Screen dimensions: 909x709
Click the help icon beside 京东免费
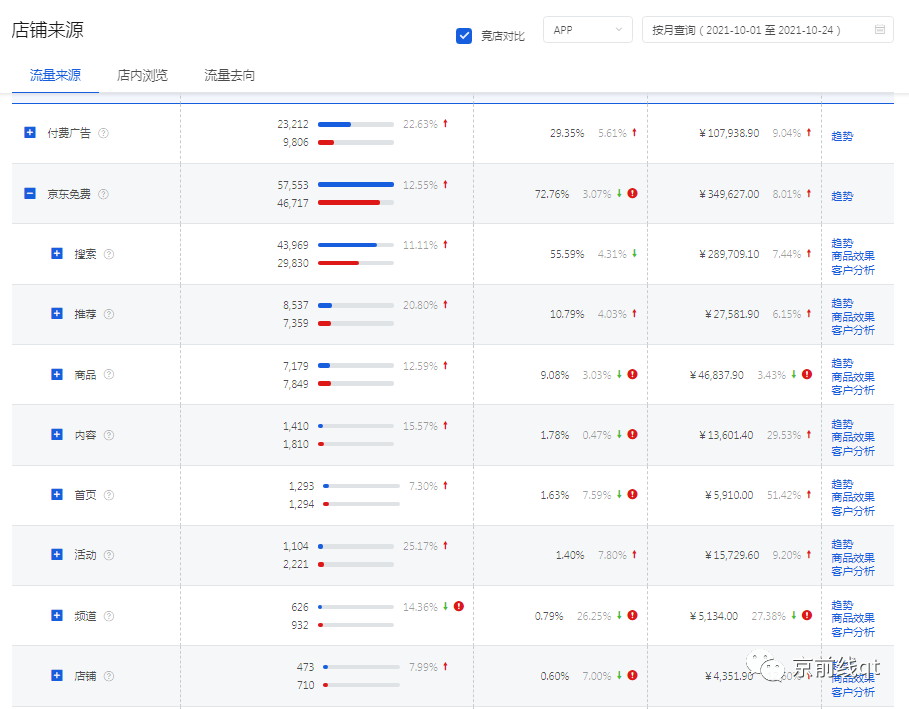[x=103, y=194]
